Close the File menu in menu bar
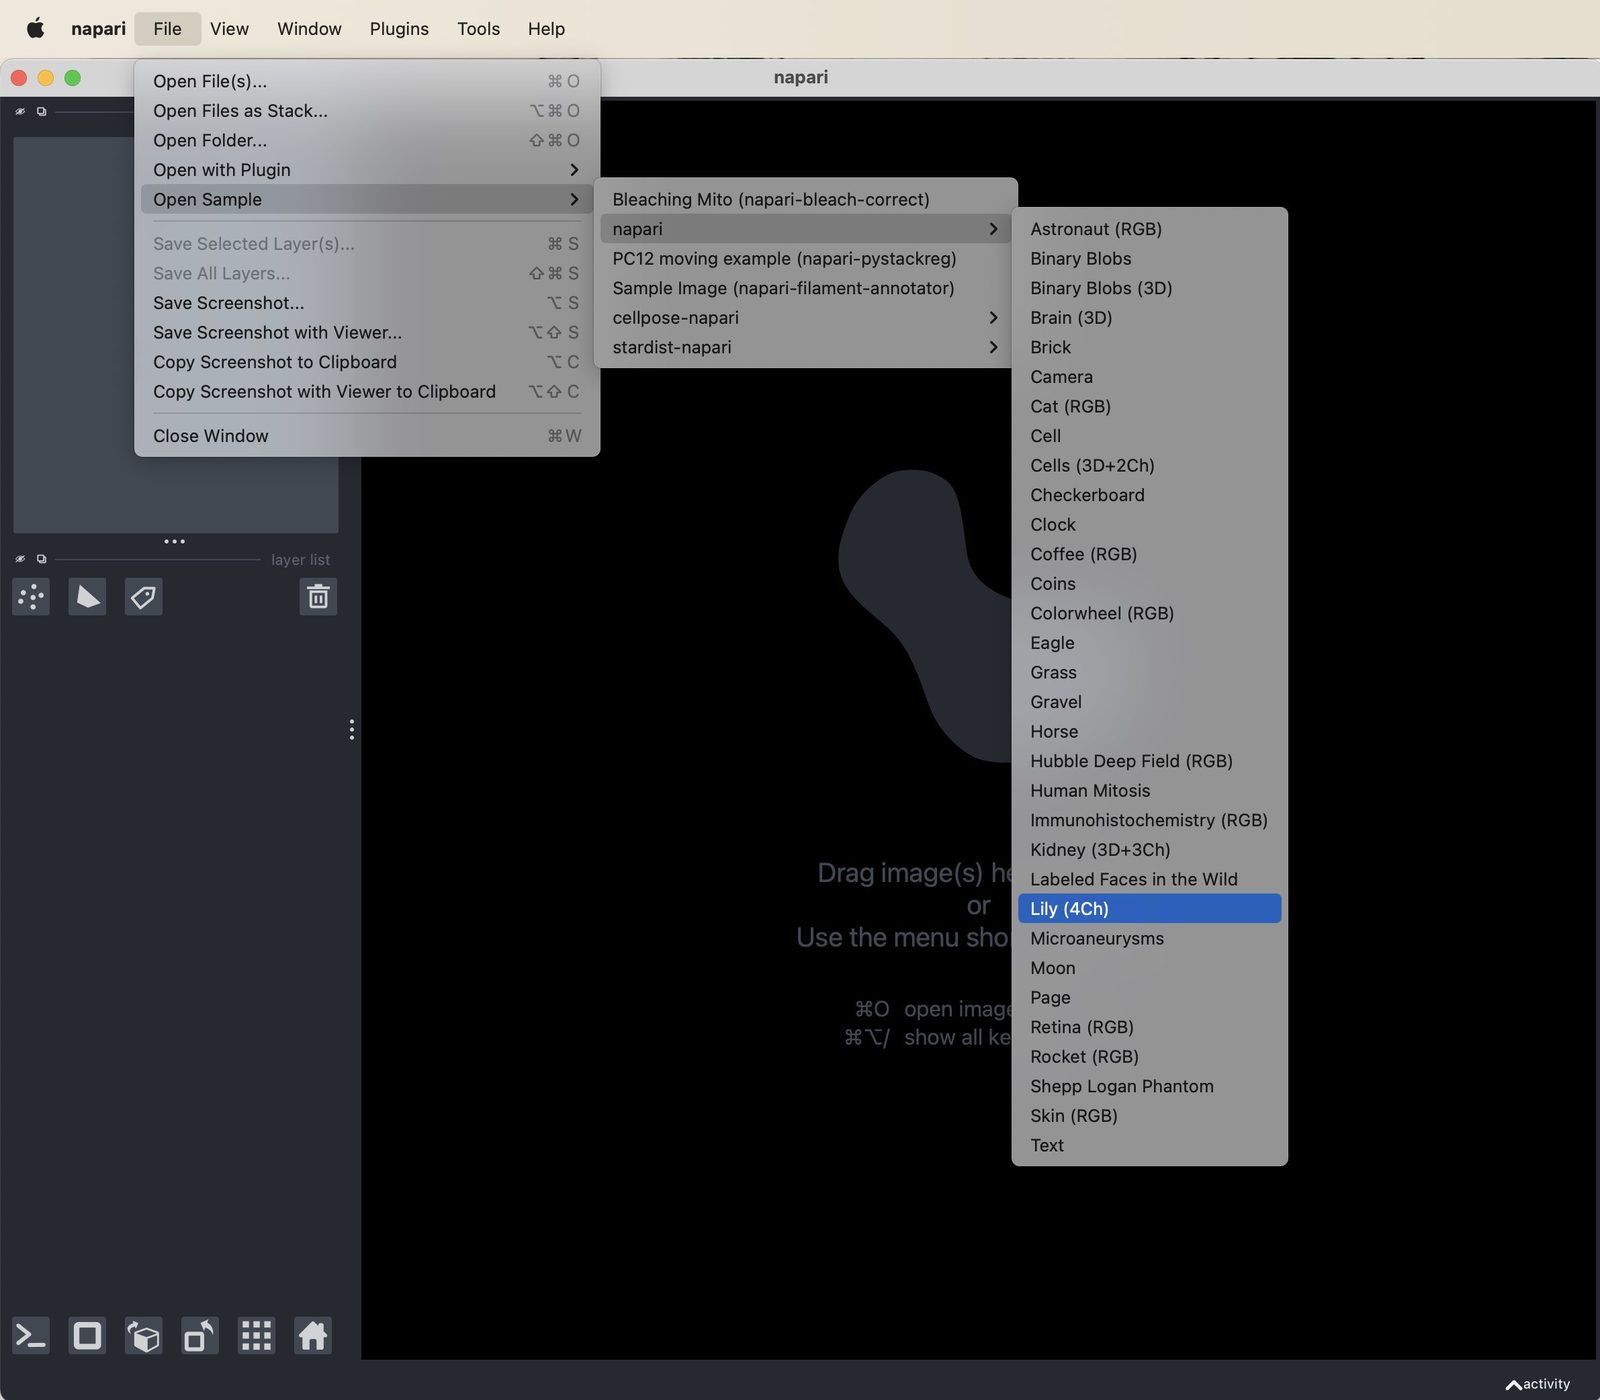 167,28
